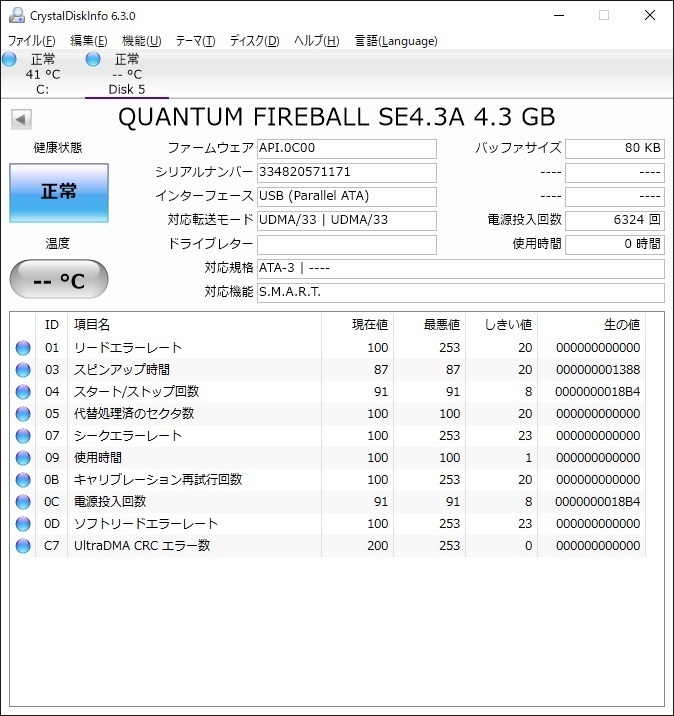674x716 pixels.
Task: Select the C: drive tab
Action: [42, 74]
